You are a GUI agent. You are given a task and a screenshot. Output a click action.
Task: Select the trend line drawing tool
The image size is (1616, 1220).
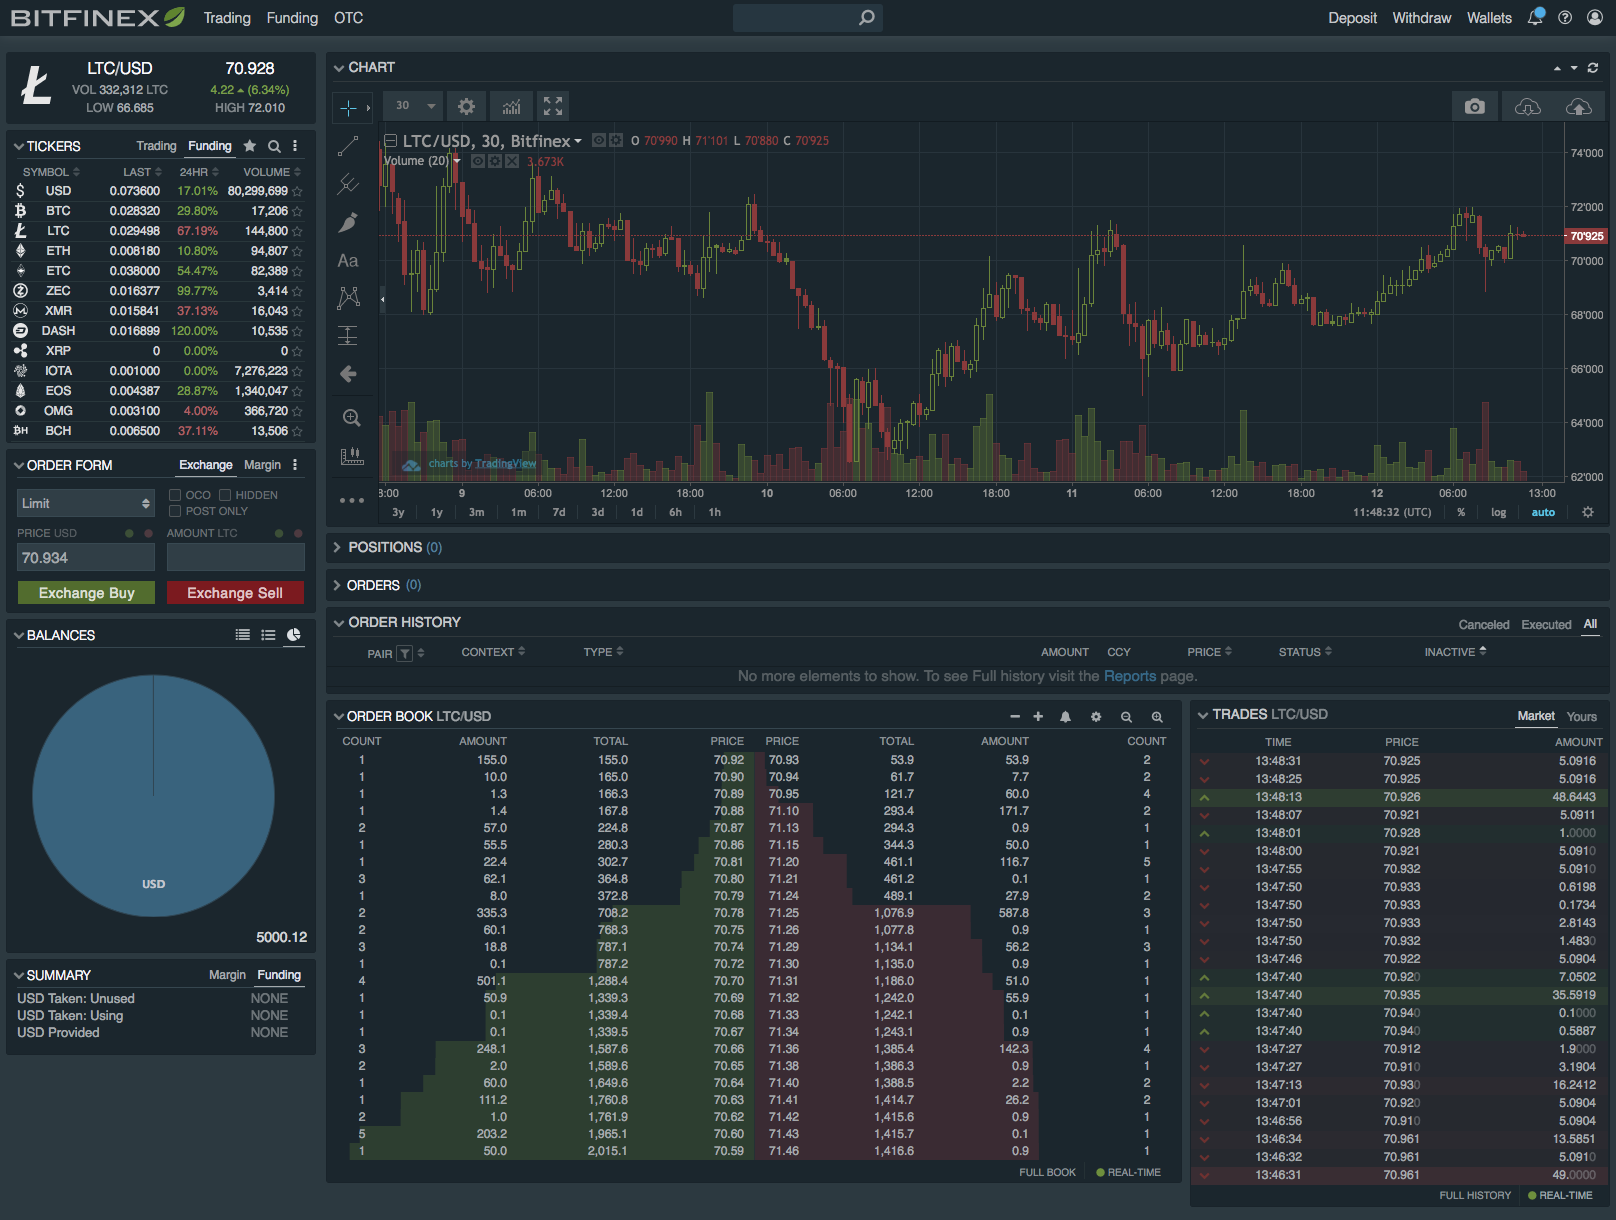[348, 146]
